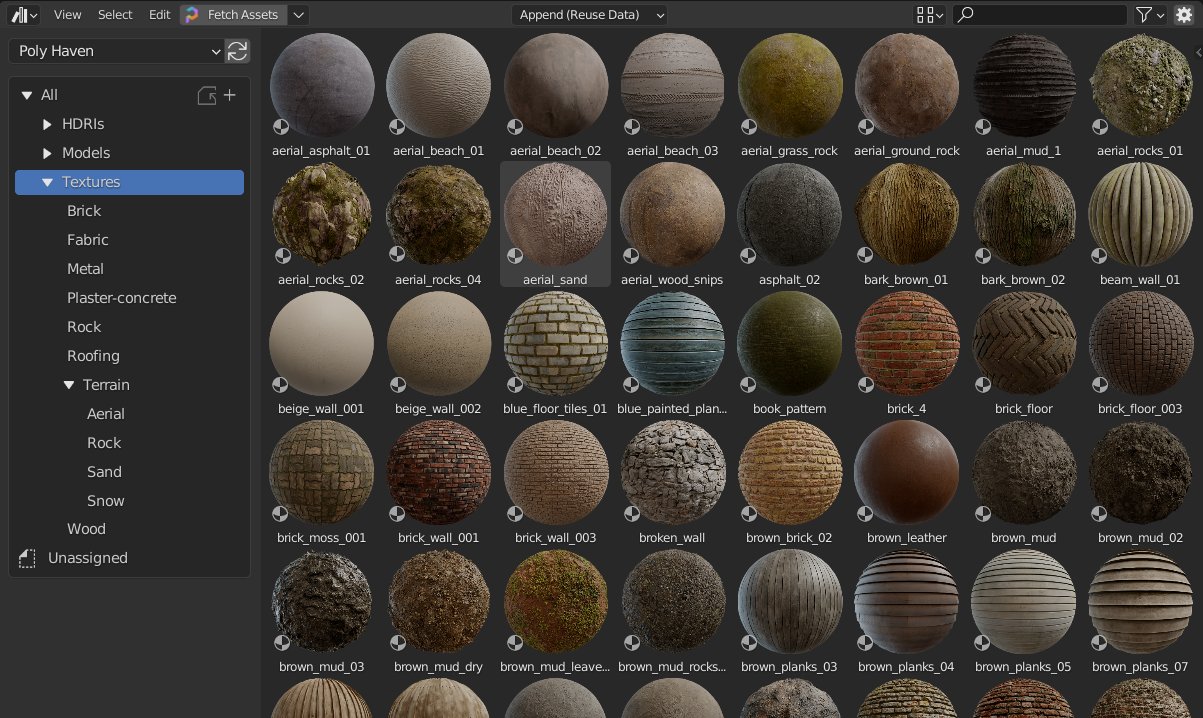Image resolution: width=1203 pixels, height=718 pixels.
Task: Select the brick_floor material thumbnail
Action: [x=1024, y=342]
